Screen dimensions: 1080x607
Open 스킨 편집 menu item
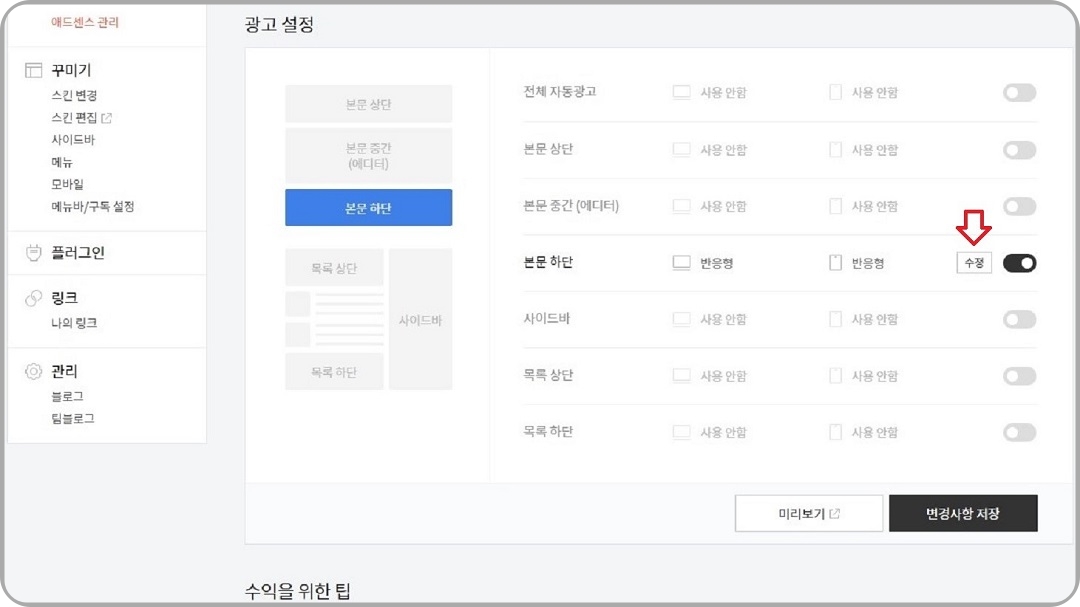pyautogui.click(x=74, y=118)
